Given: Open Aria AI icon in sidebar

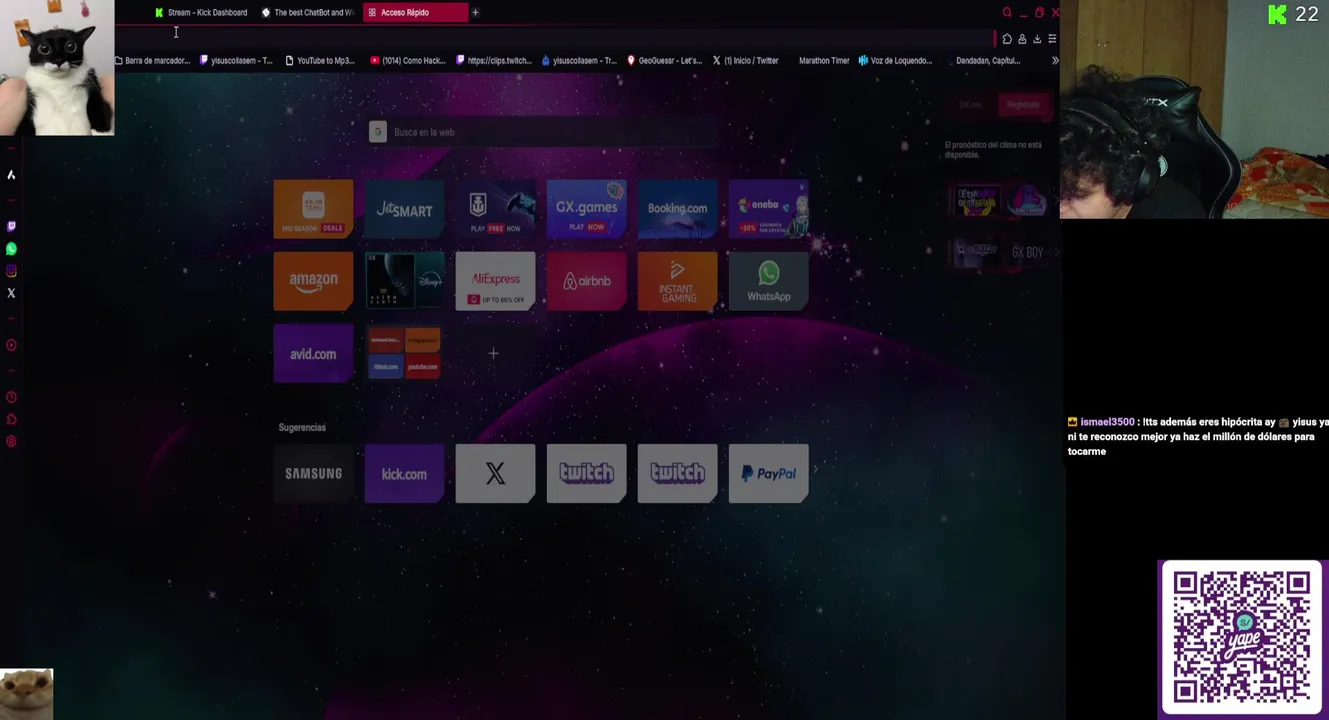Looking at the screenshot, I should [11, 175].
